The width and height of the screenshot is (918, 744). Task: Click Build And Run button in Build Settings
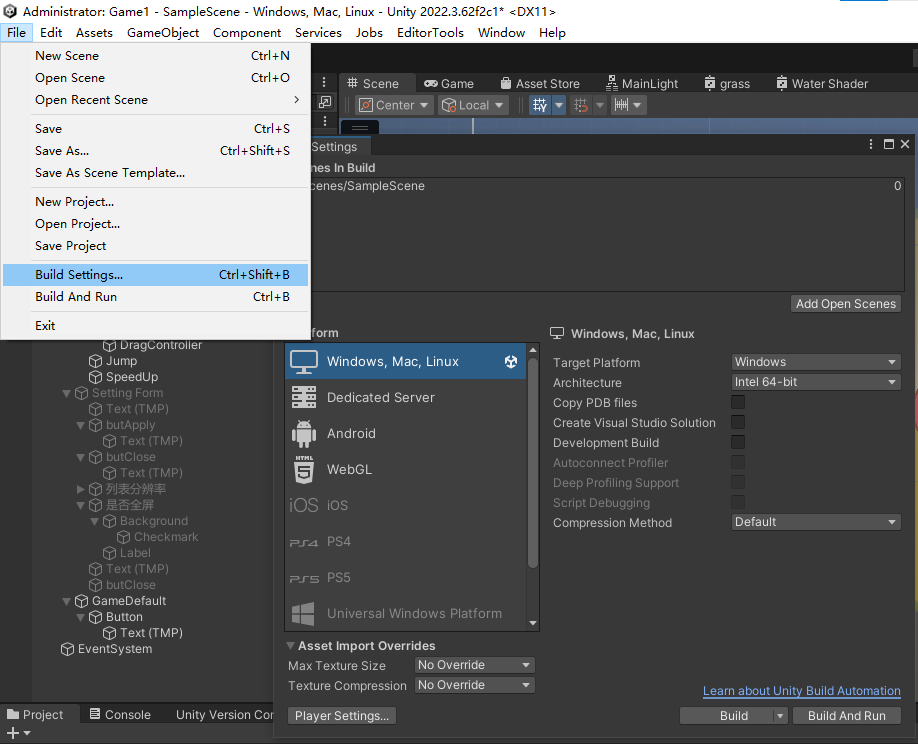click(847, 716)
